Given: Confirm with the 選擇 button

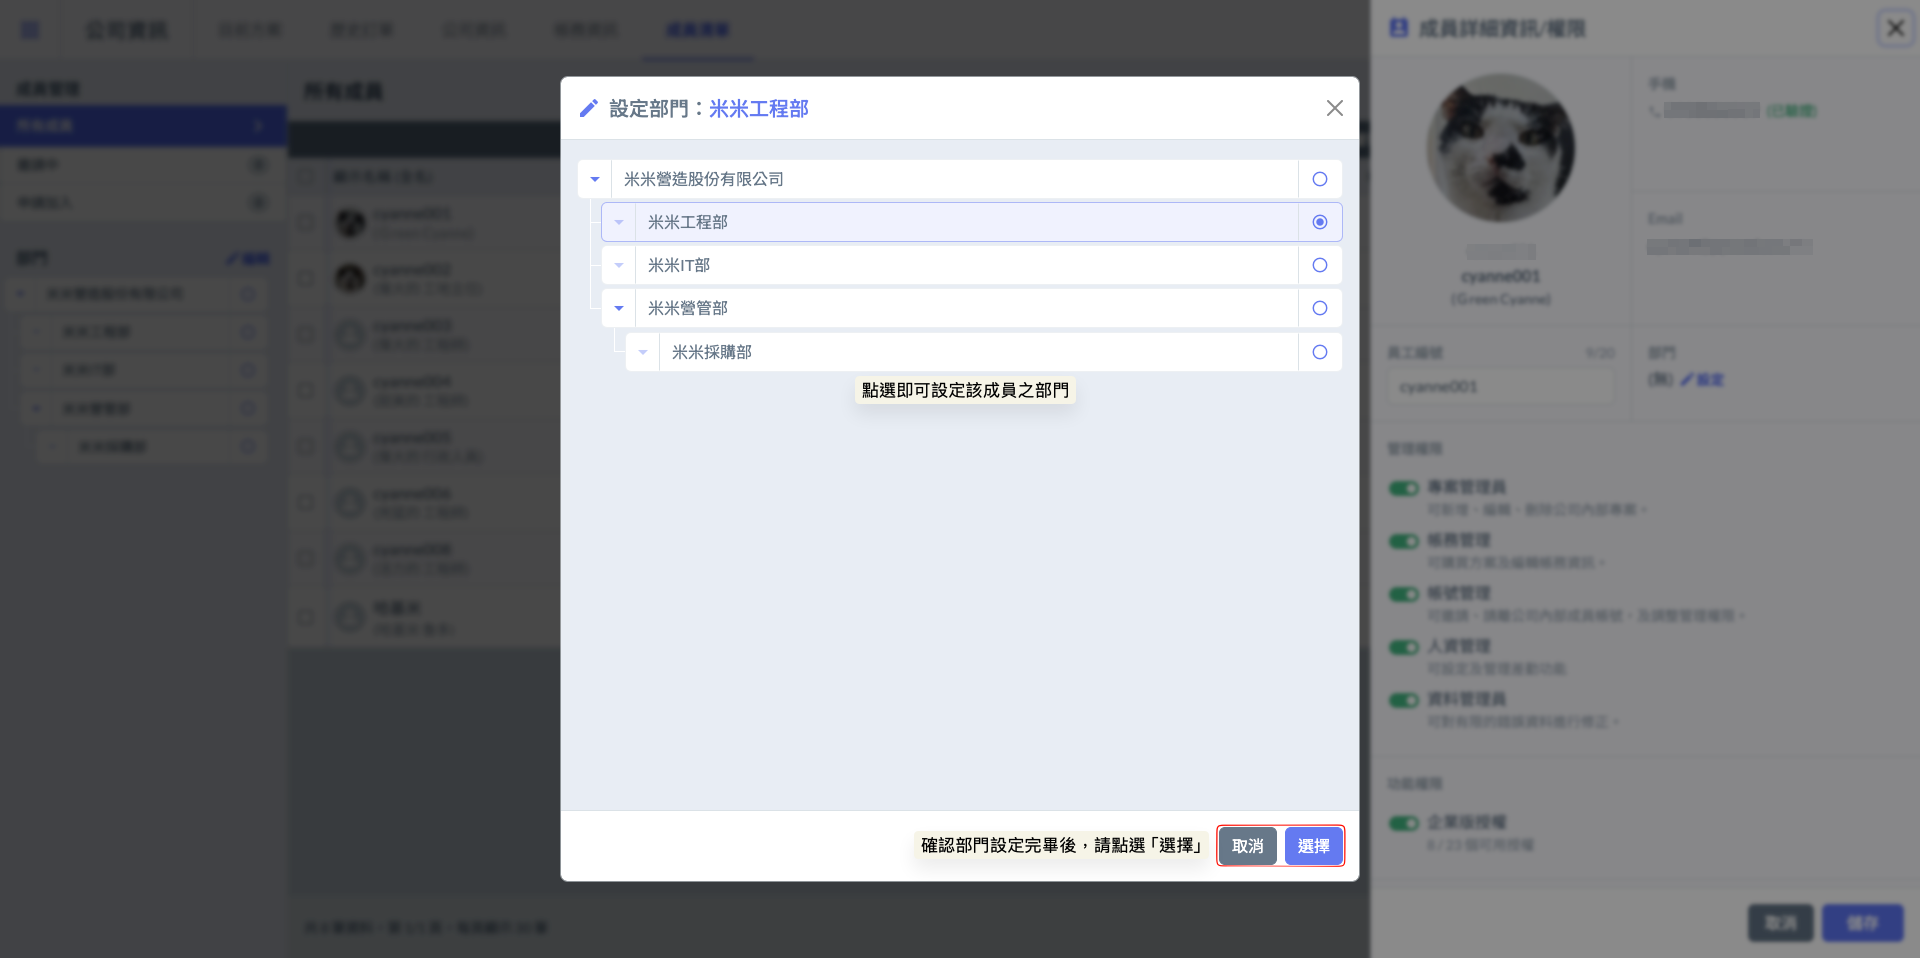Looking at the screenshot, I should [1313, 846].
